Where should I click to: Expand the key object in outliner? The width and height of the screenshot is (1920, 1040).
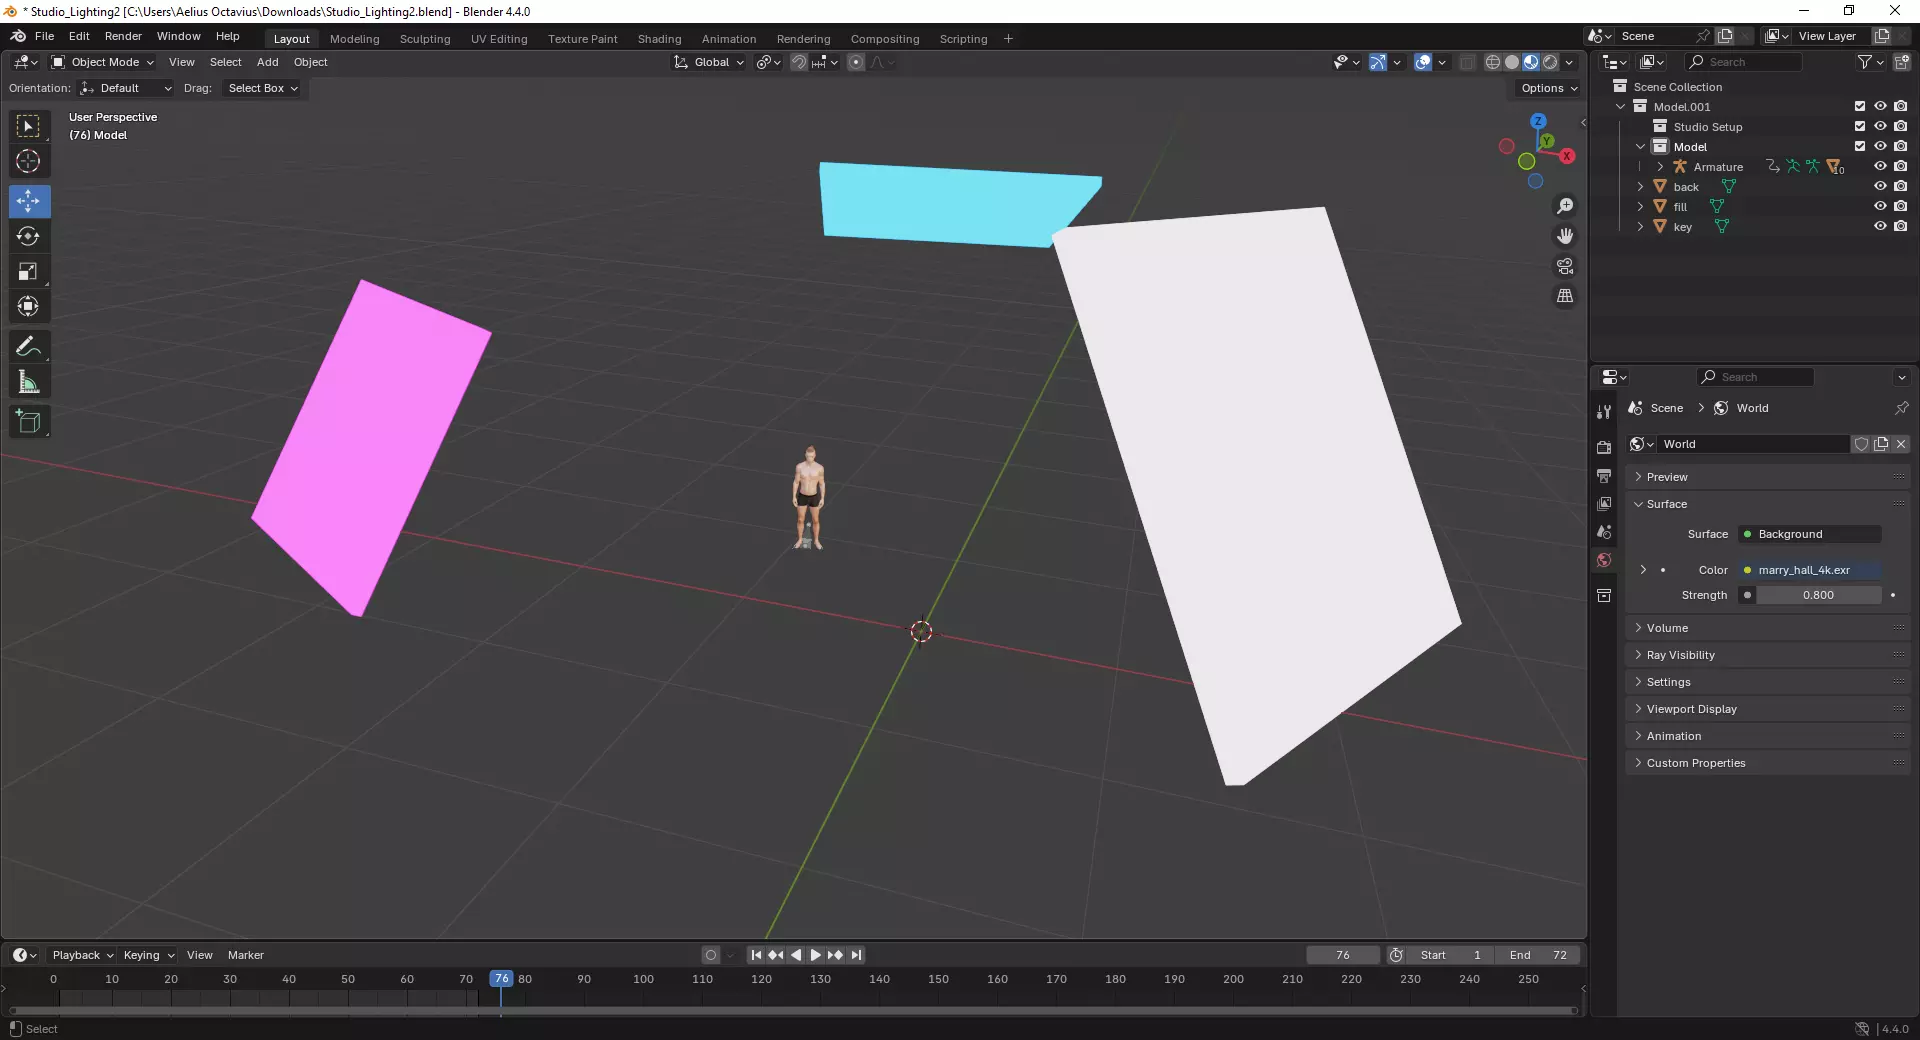tap(1640, 226)
